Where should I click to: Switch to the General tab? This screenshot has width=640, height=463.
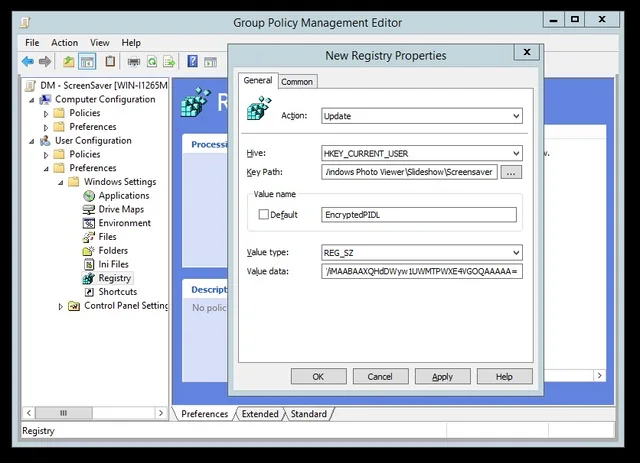[258, 80]
